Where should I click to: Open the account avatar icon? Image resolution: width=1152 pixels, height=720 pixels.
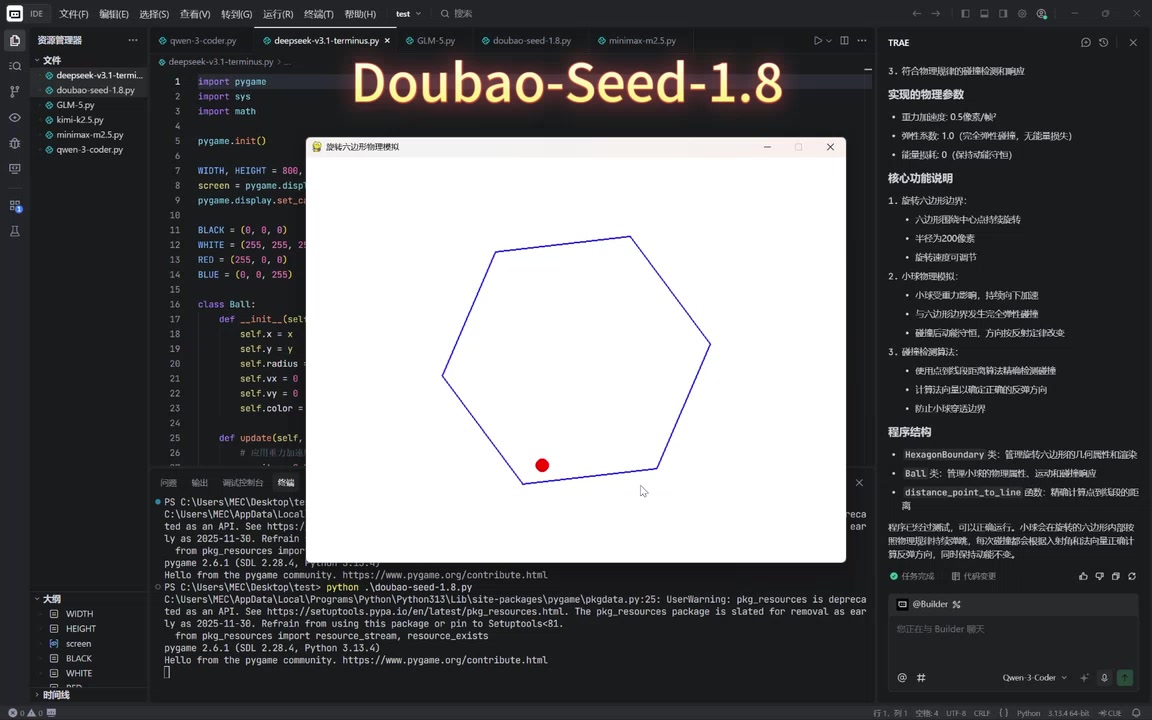1041,13
